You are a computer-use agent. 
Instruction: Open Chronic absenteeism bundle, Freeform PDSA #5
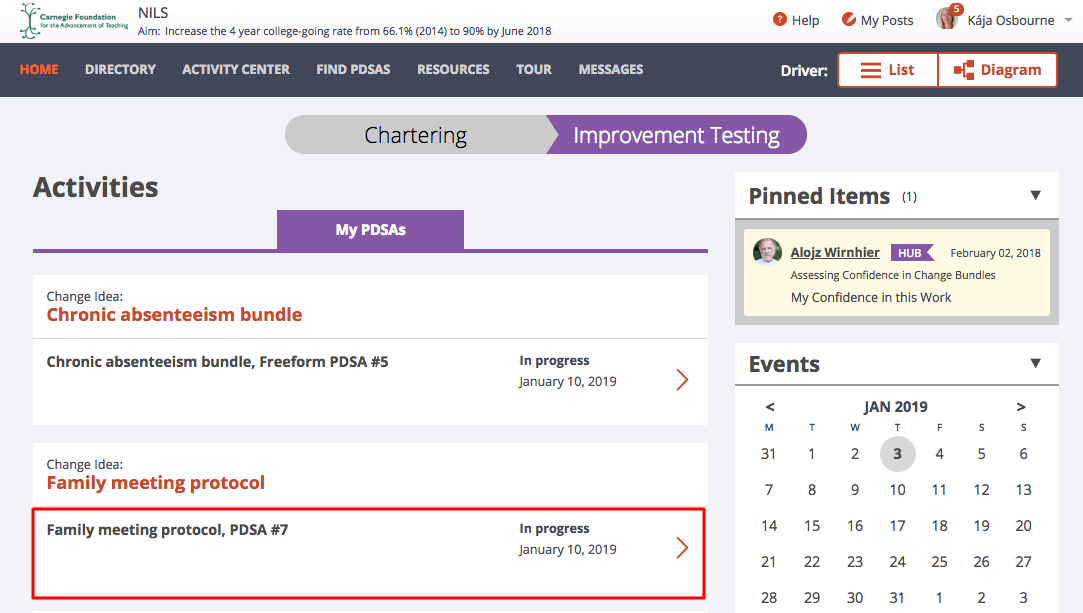coord(217,362)
